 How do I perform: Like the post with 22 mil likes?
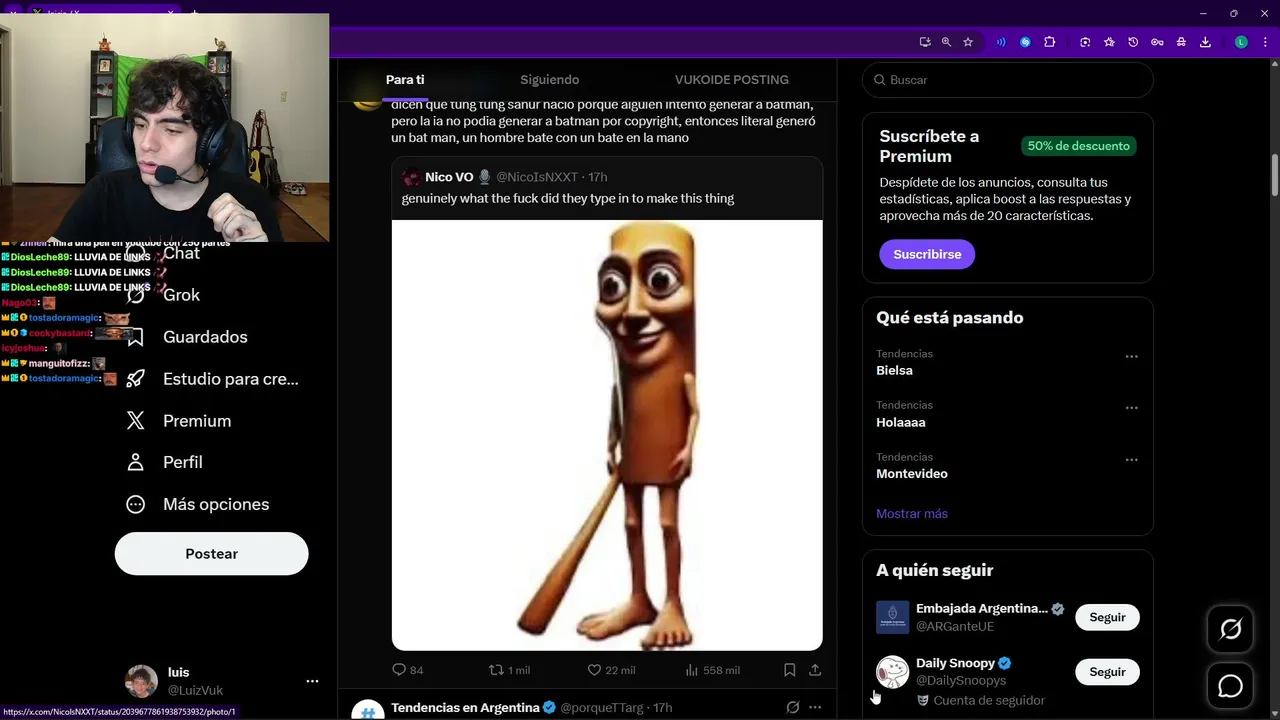click(x=594, y=670)
